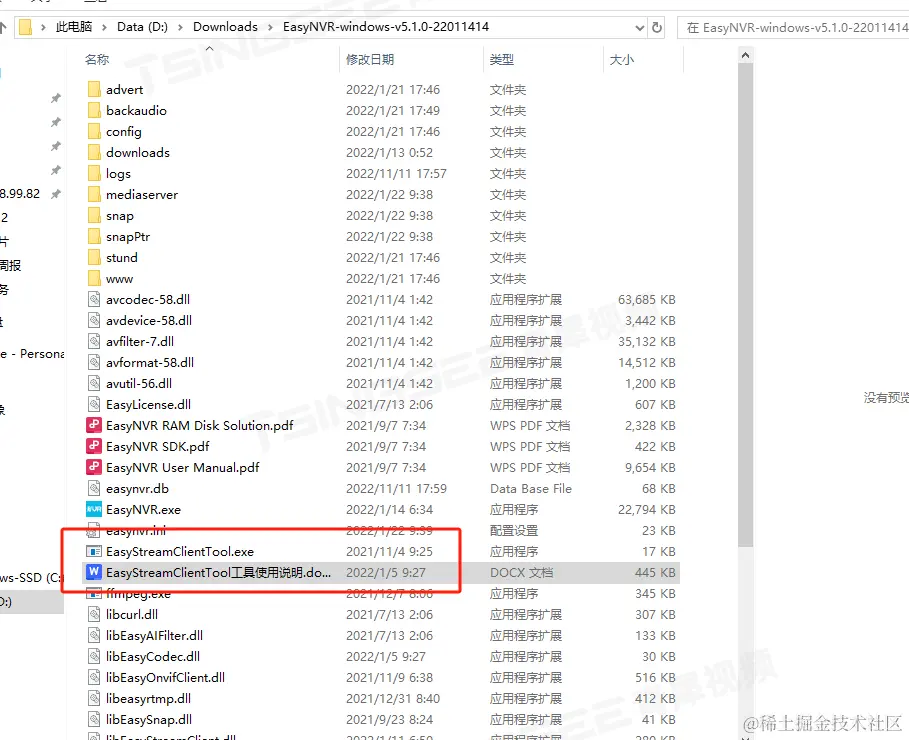Click the 22,794 KB size cell
This screenshot has height=740, width=909.
[x=646, y=510]
